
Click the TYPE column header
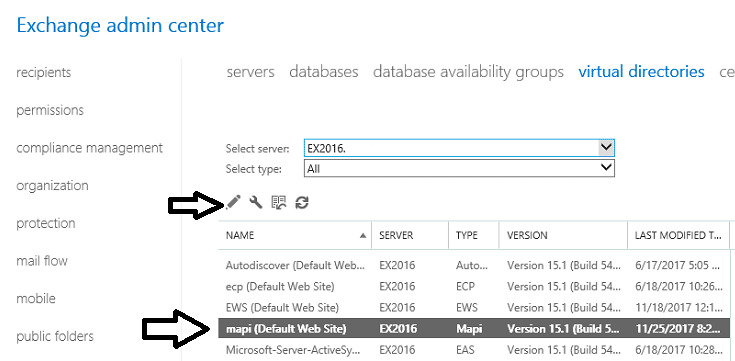473,235
